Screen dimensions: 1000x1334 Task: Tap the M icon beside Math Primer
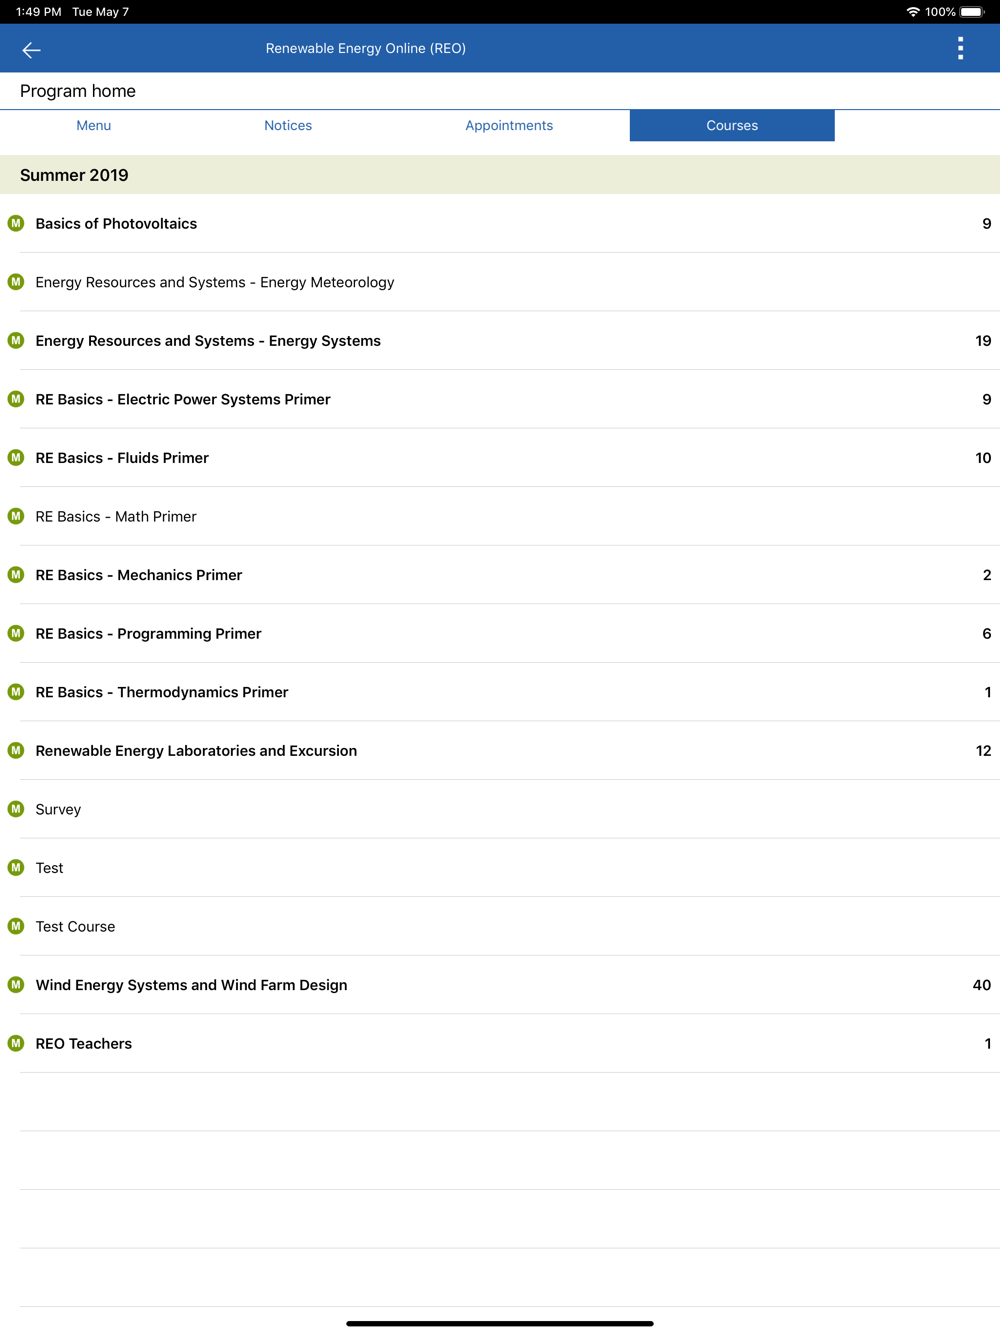click(x=16, y=516)
